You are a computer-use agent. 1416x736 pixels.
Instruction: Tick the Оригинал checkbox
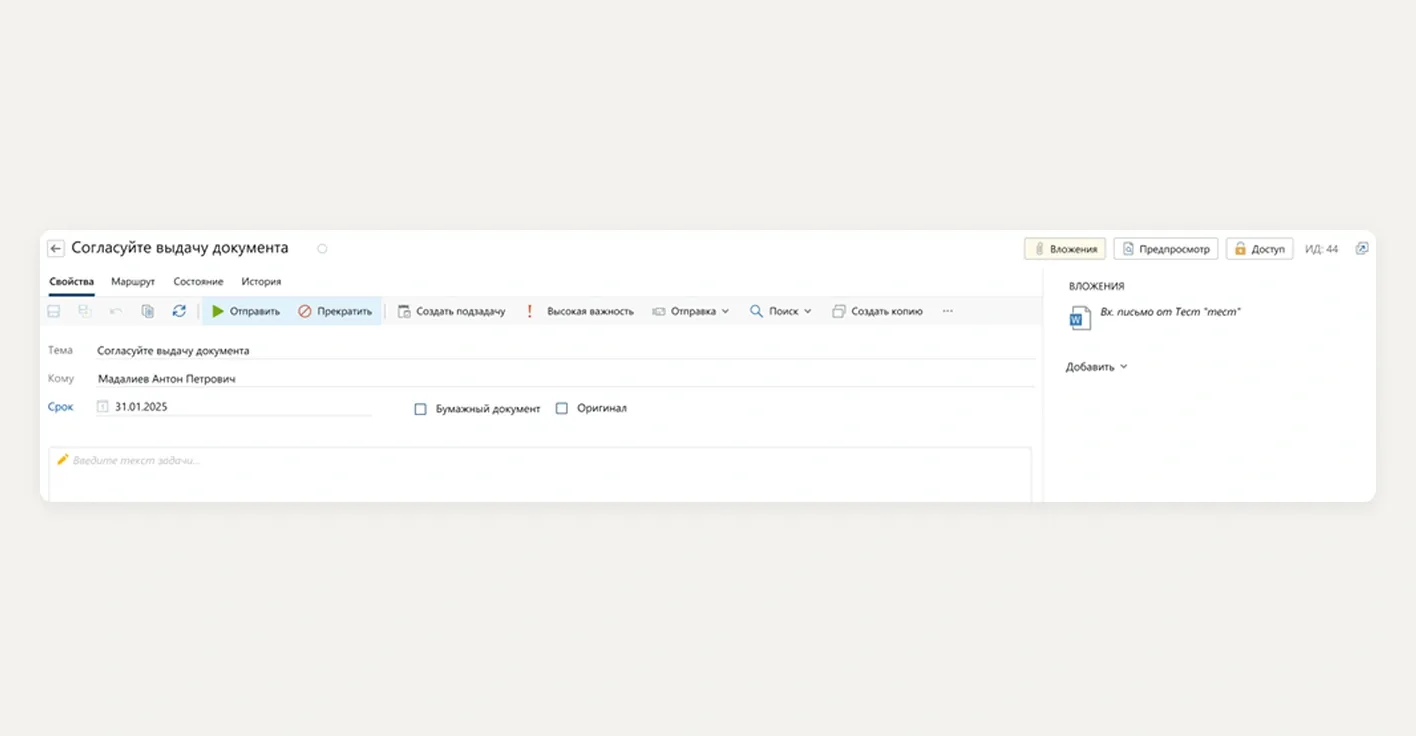(x=562, y=409)
